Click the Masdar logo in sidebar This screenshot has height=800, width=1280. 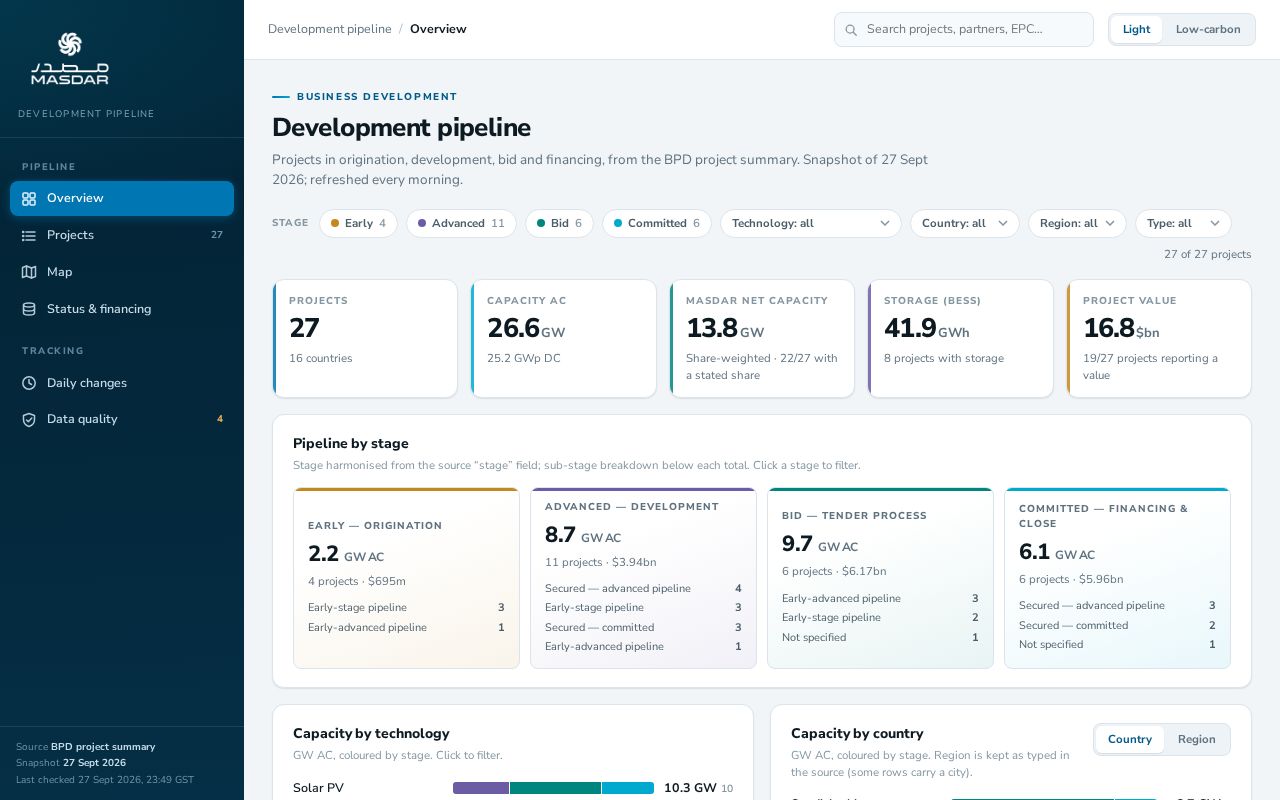coord(70,58)
